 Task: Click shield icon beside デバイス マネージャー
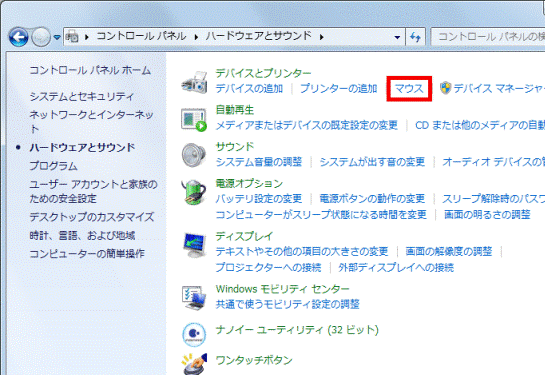point(445,88)
